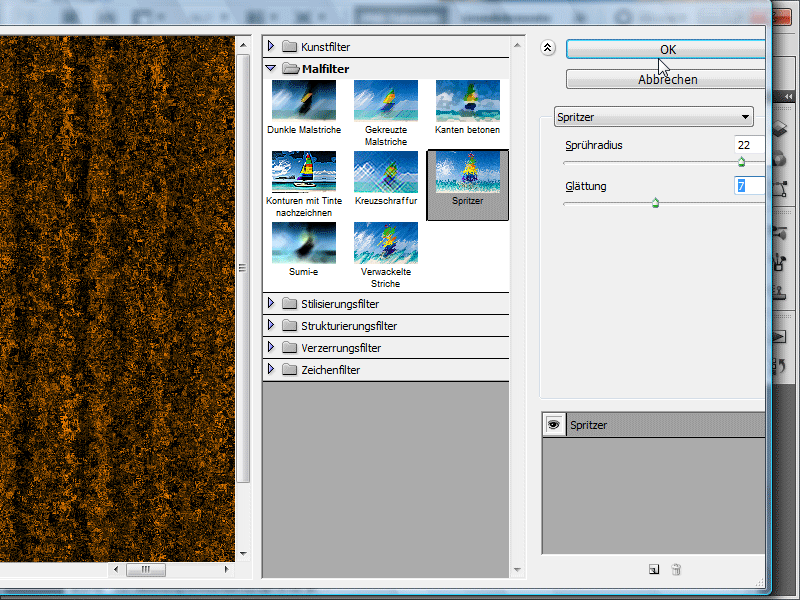Screen dimensions: 800x600
Task: Open the Actions play icon in Photoshop dock
Action: click(x=780, y=336)
